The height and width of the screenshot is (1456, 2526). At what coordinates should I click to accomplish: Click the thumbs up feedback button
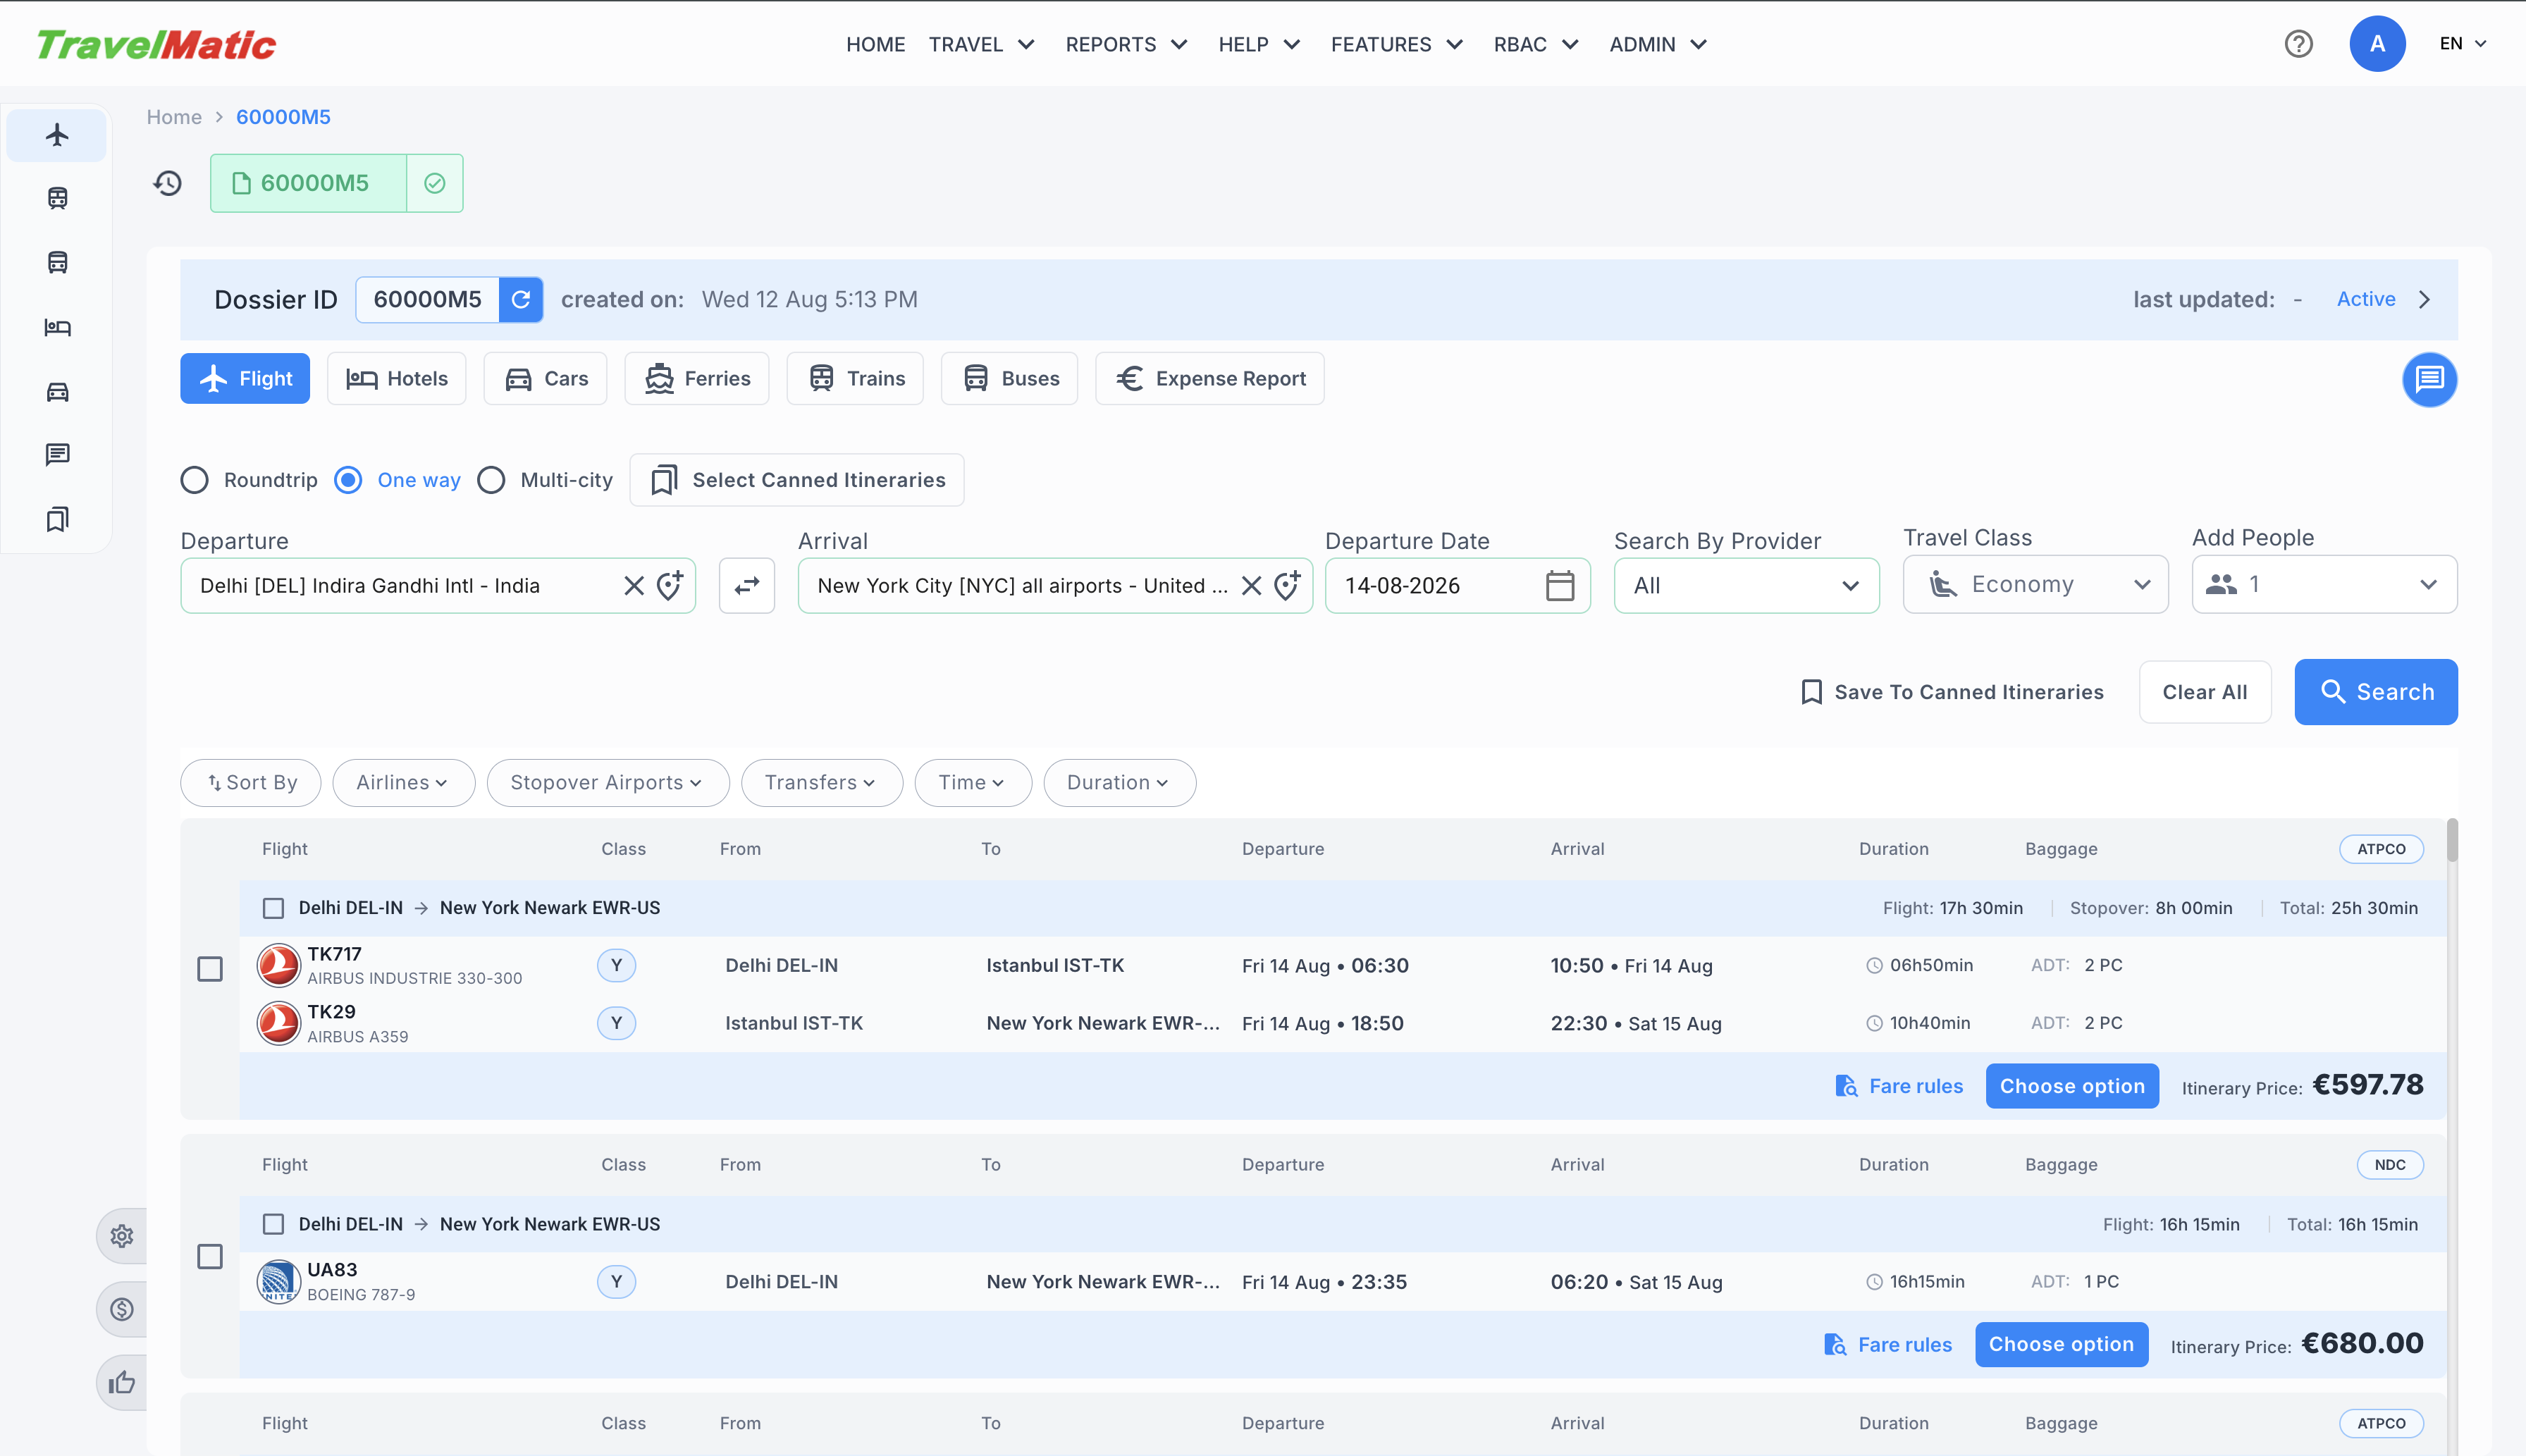click(x=122, y=1382)
